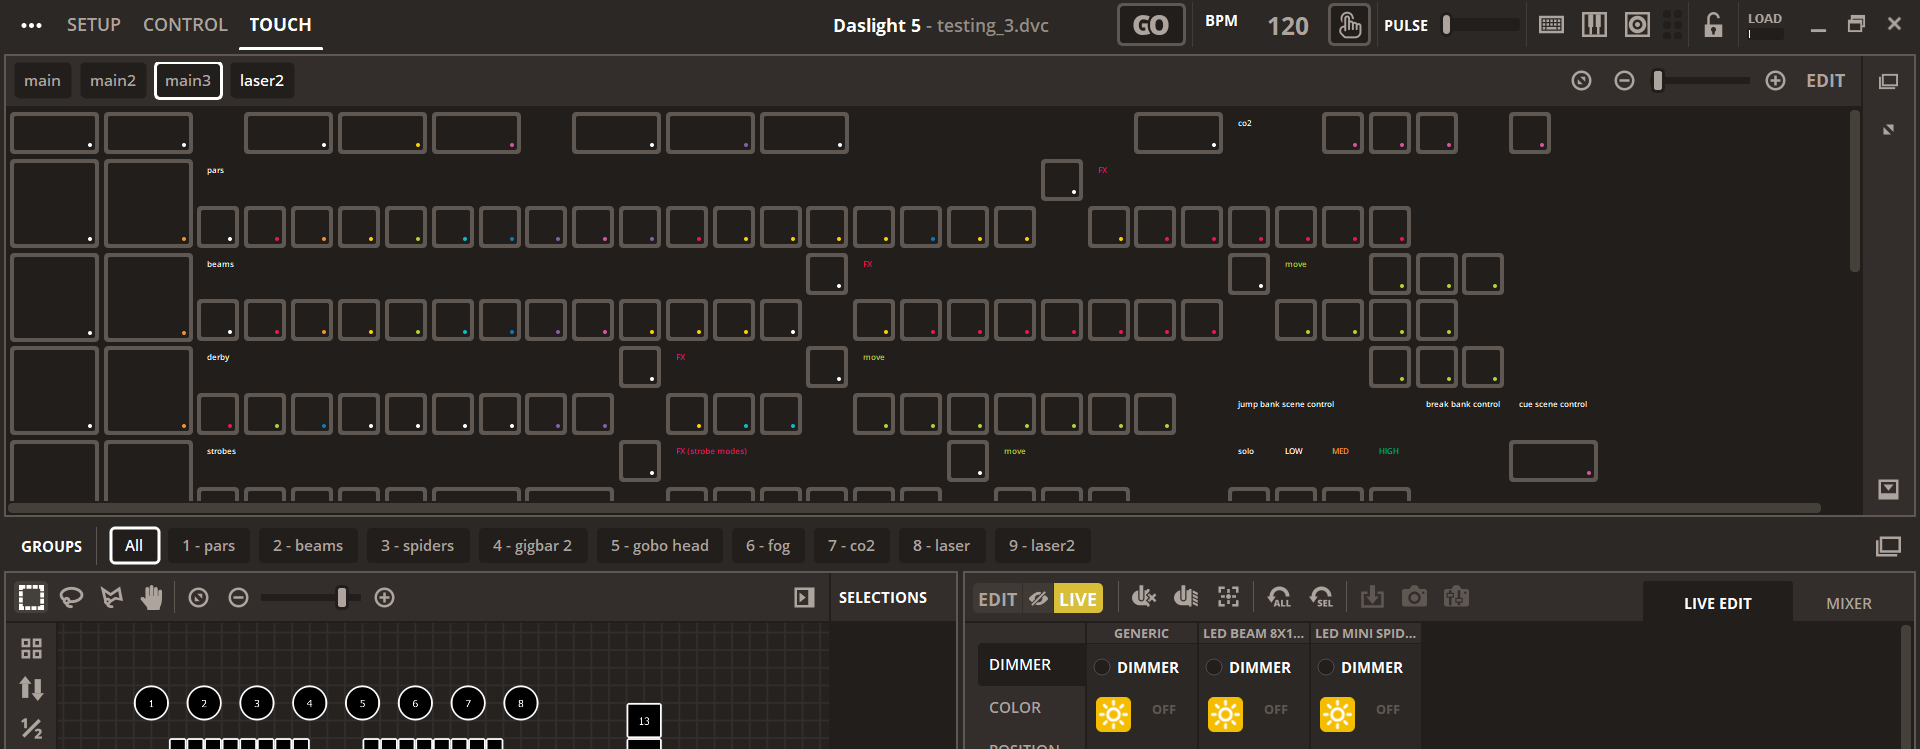This screenshot has width=1920, height=749.
Task: Click the expand arrows icon below detach
Action: 1888,130
